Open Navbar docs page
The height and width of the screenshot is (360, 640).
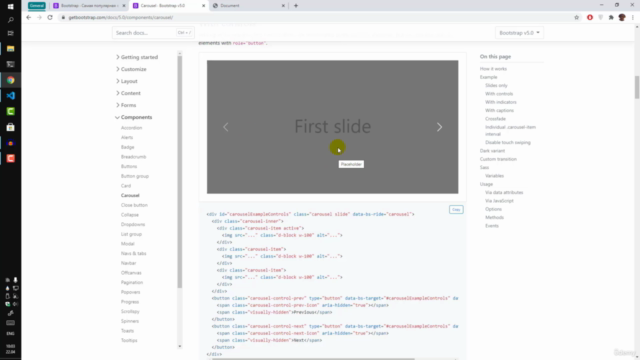click(129, 263)
